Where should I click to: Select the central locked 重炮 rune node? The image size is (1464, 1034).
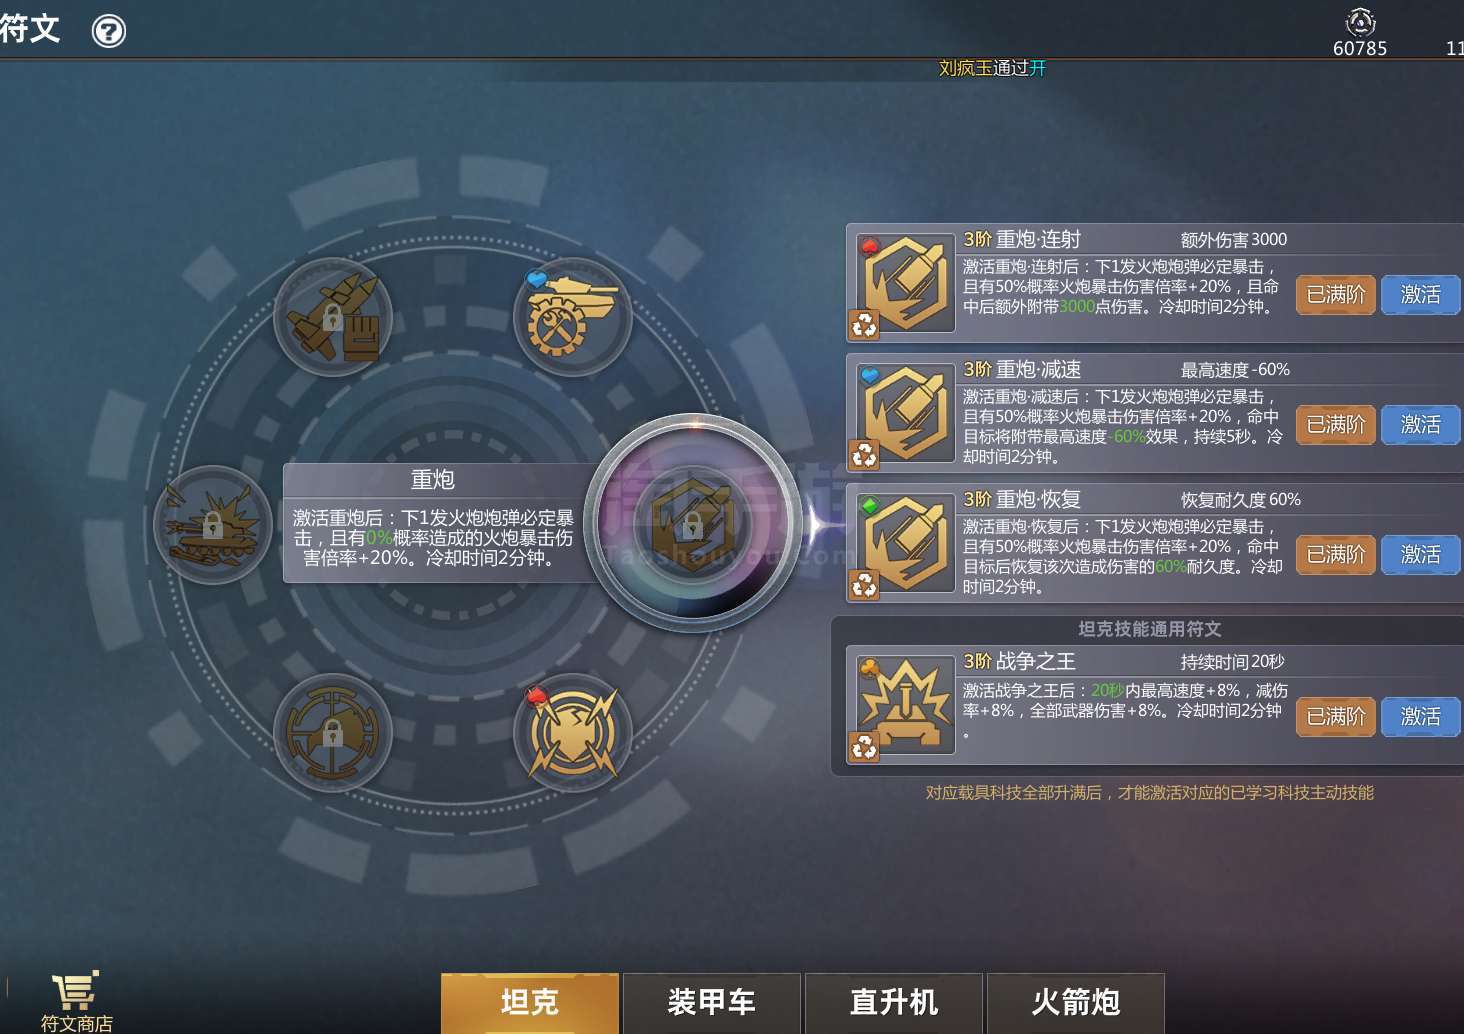[692, 522]
